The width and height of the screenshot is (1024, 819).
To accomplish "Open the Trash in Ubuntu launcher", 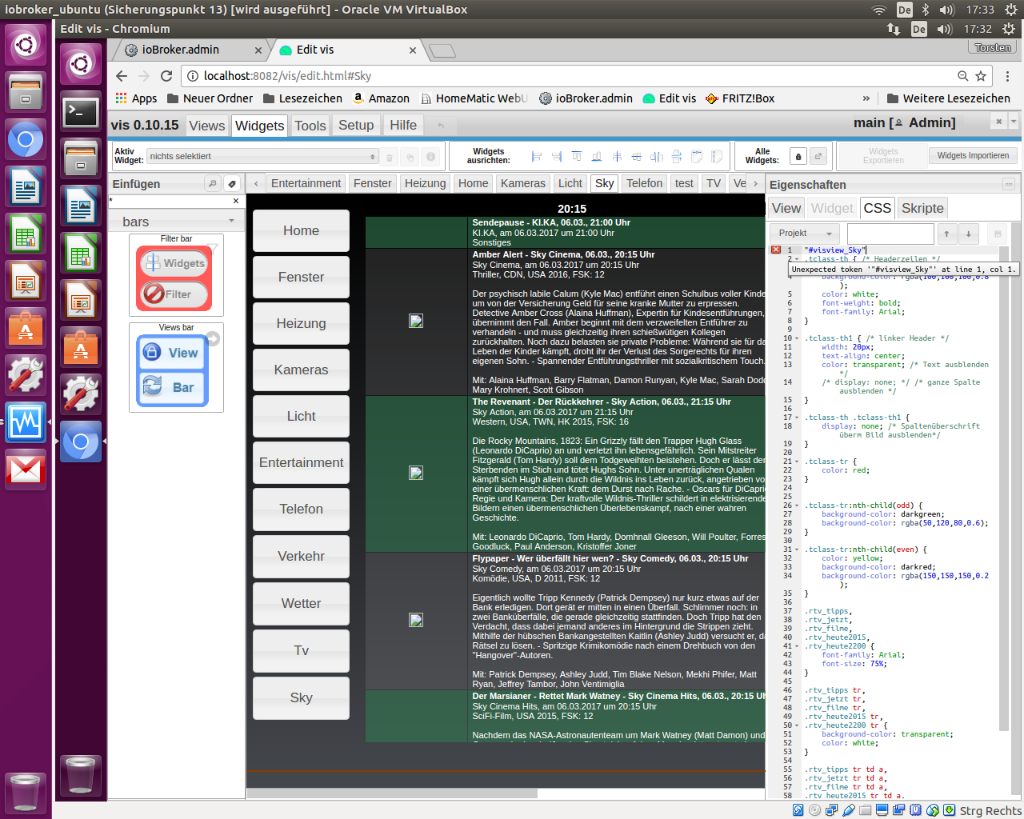I will pos(25,791).
